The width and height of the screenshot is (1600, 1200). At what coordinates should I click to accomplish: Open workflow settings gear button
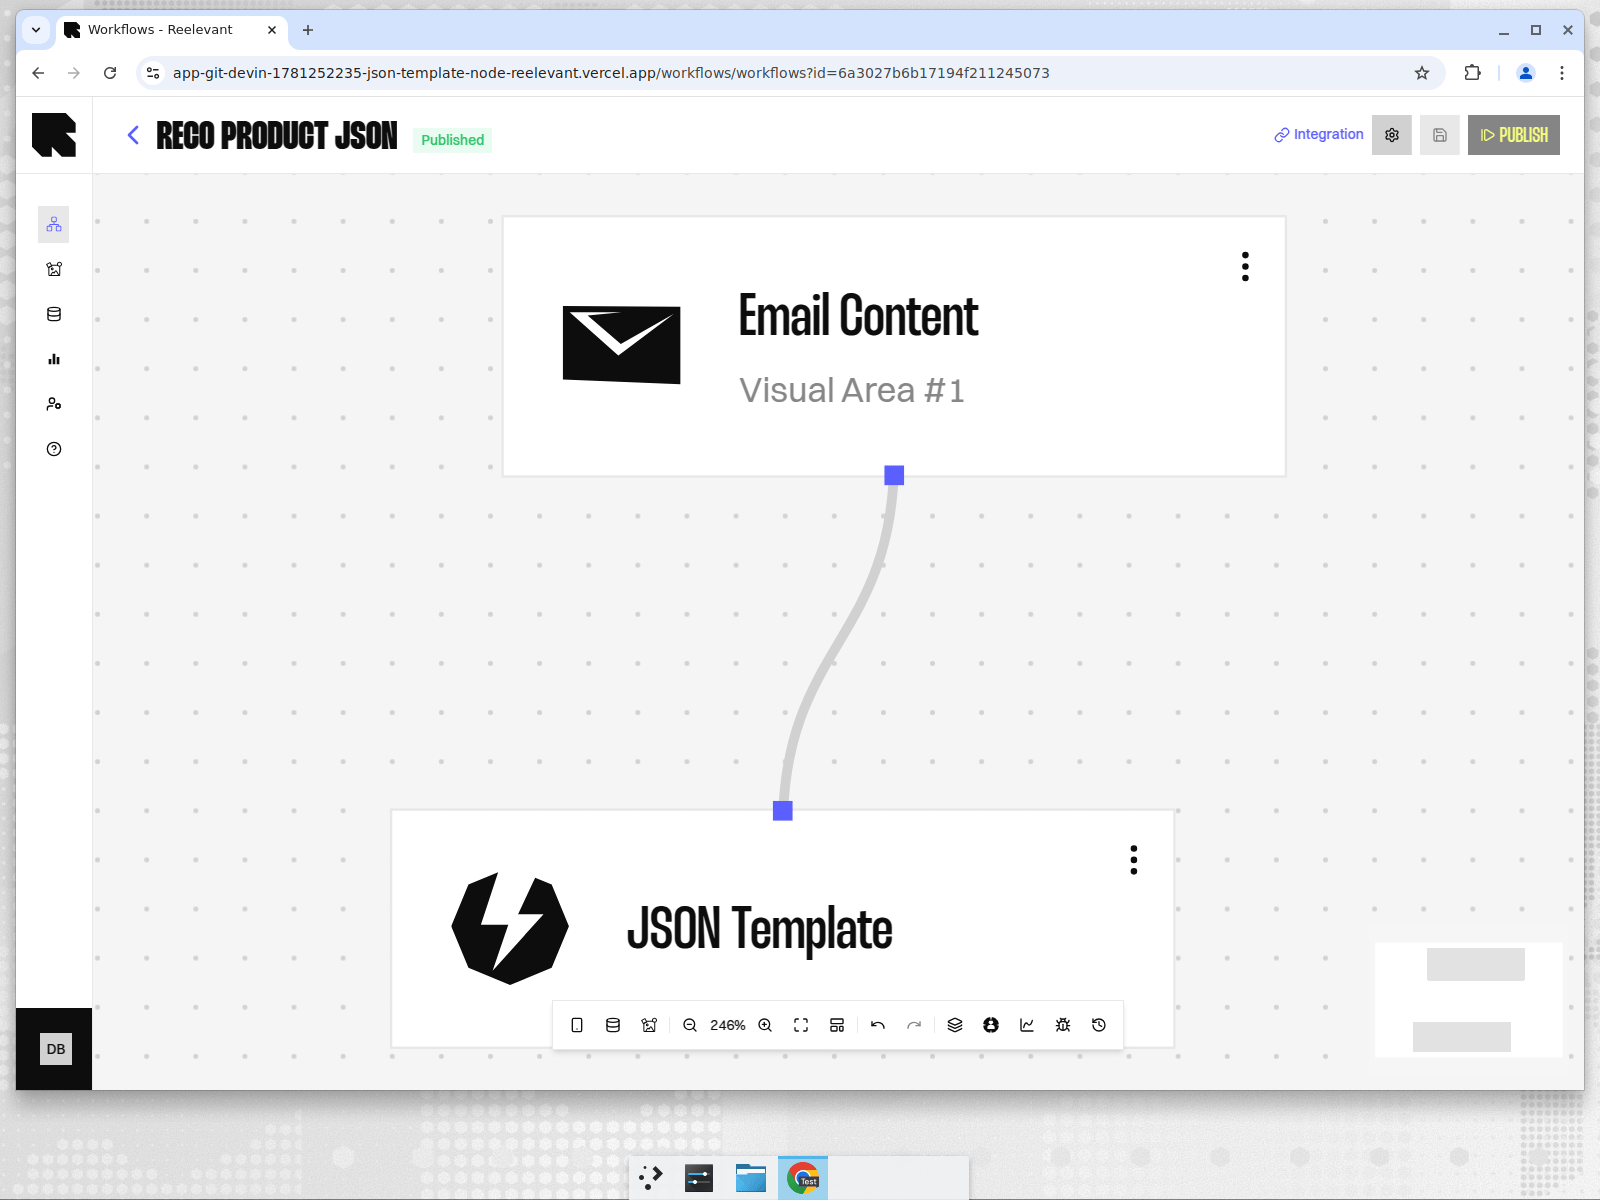[x=1392, y=135]
